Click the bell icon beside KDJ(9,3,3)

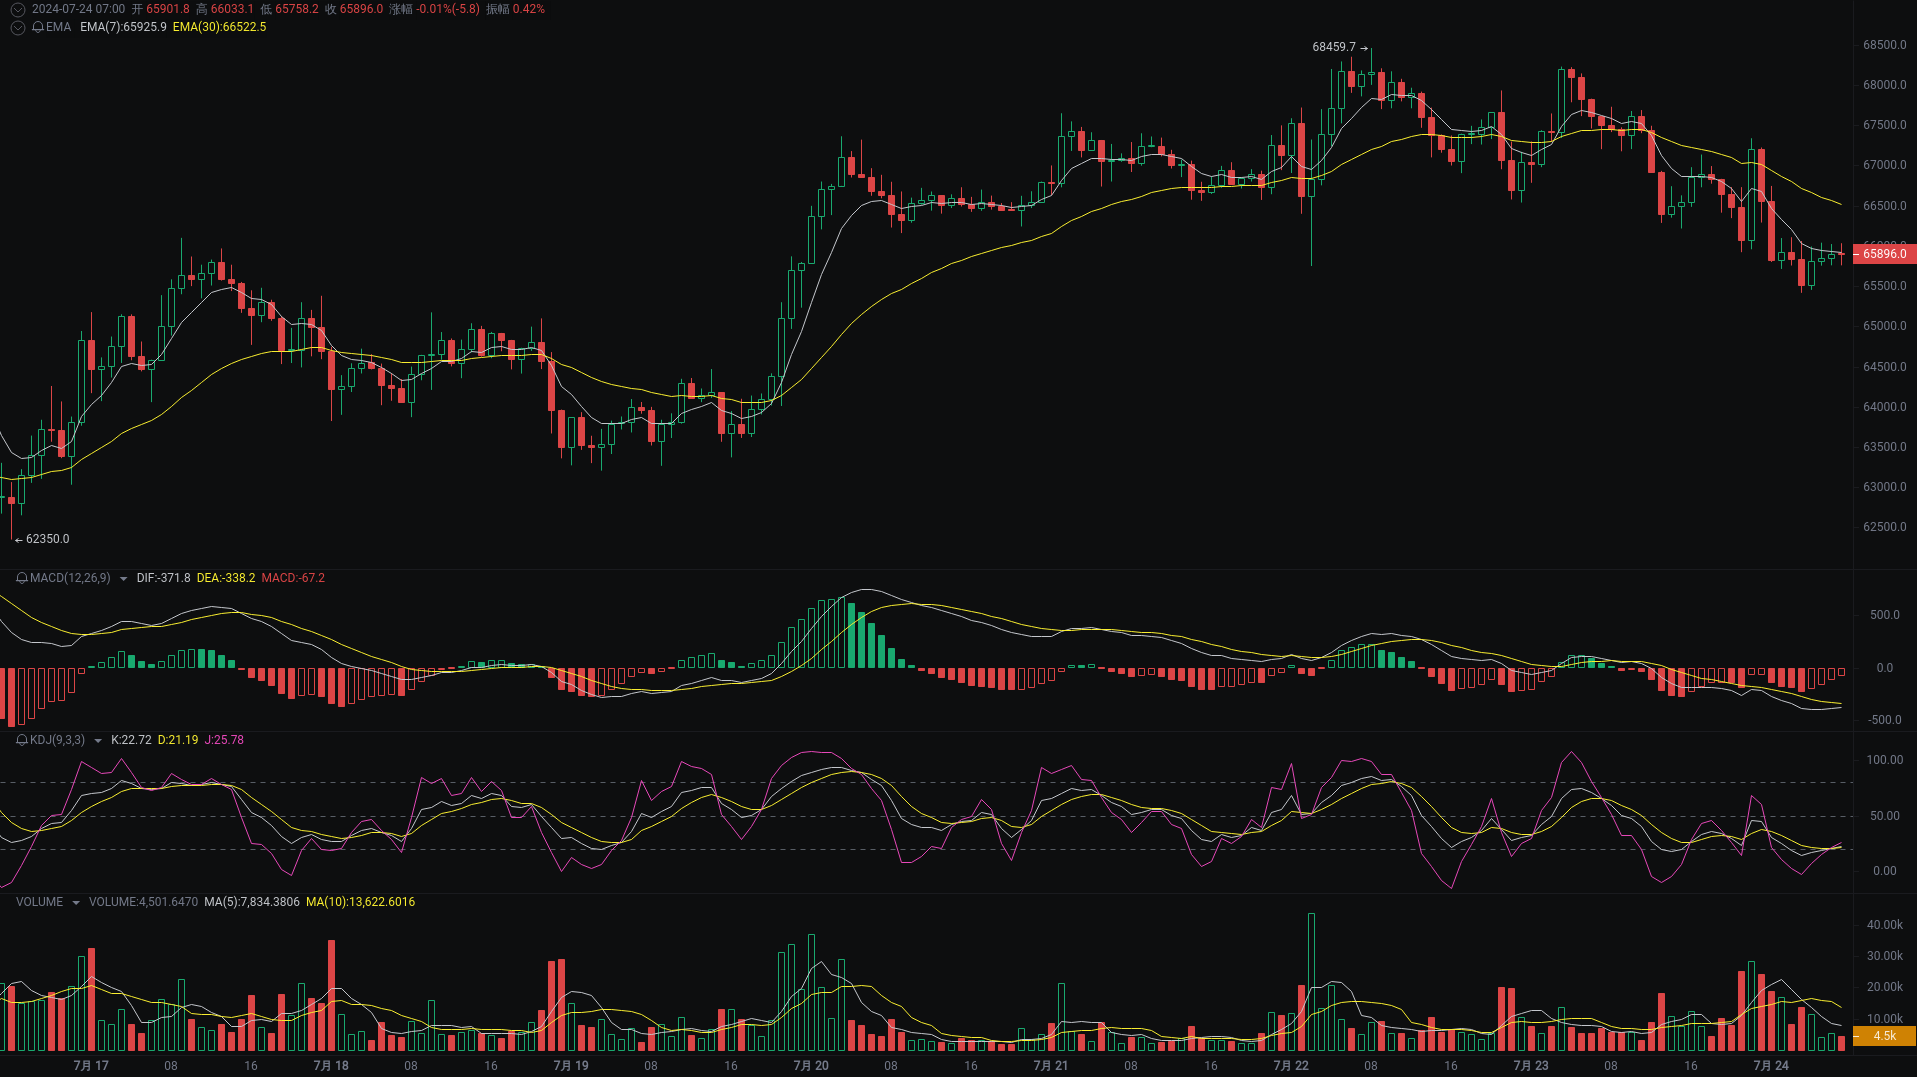click(22, 740)
